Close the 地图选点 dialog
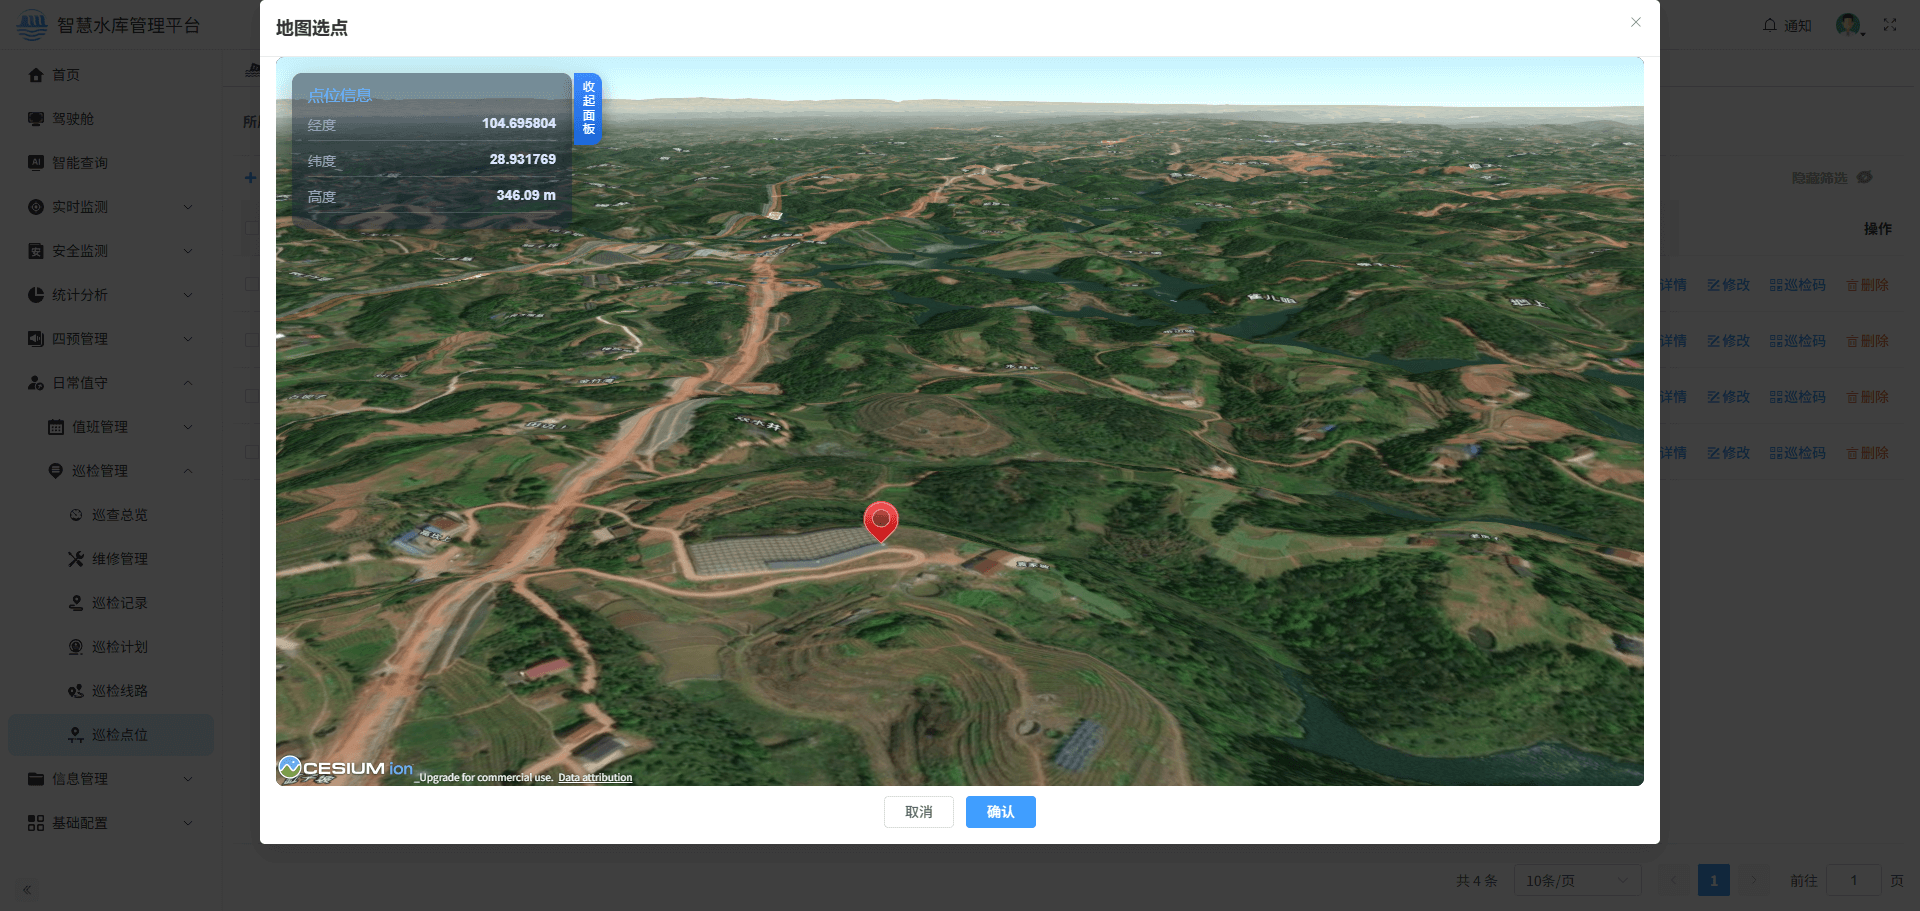Screen dimensions: 1920x911 point(1636,22)
